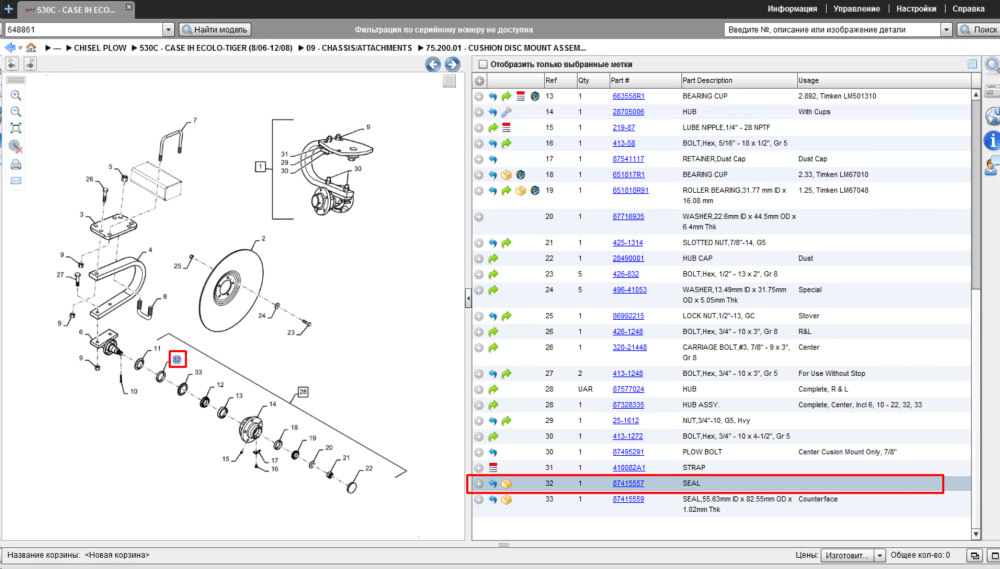Screen dimensions: 1000x569
Task: Click the print diagram icon
Action: tap(16, 165)
